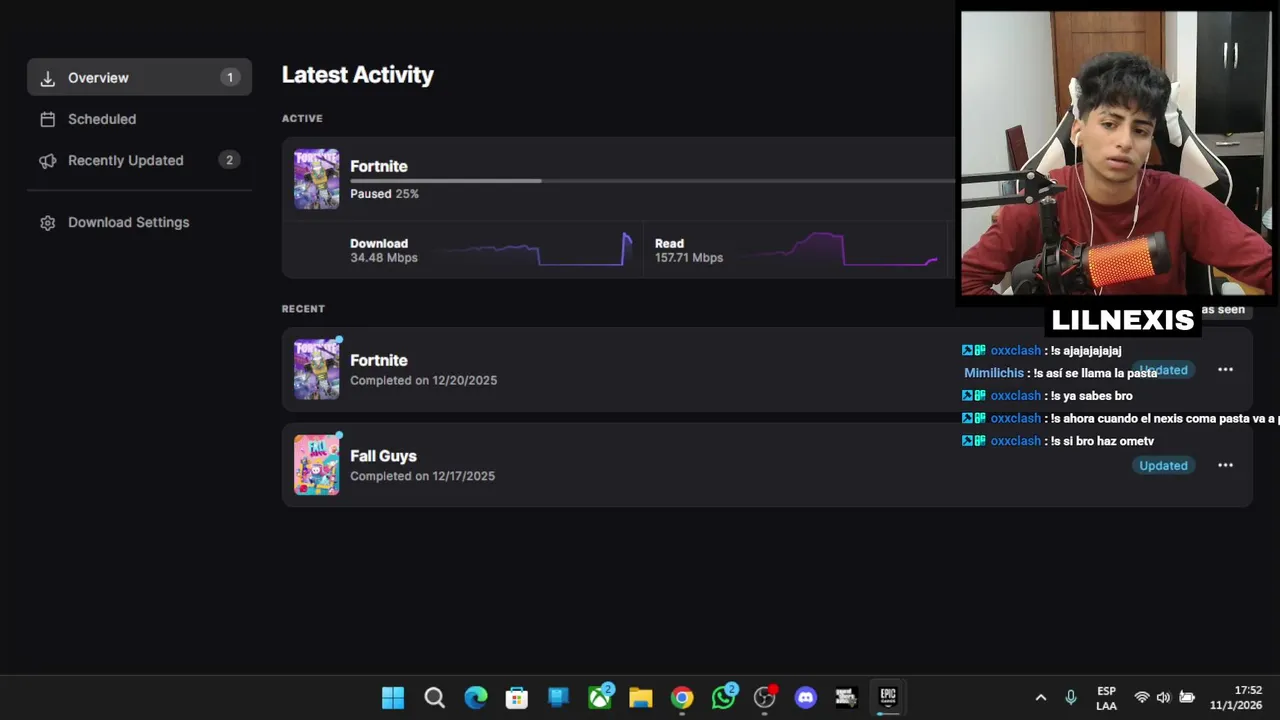Open the three-dot menu for recent Fortnite

point(1225,369)
